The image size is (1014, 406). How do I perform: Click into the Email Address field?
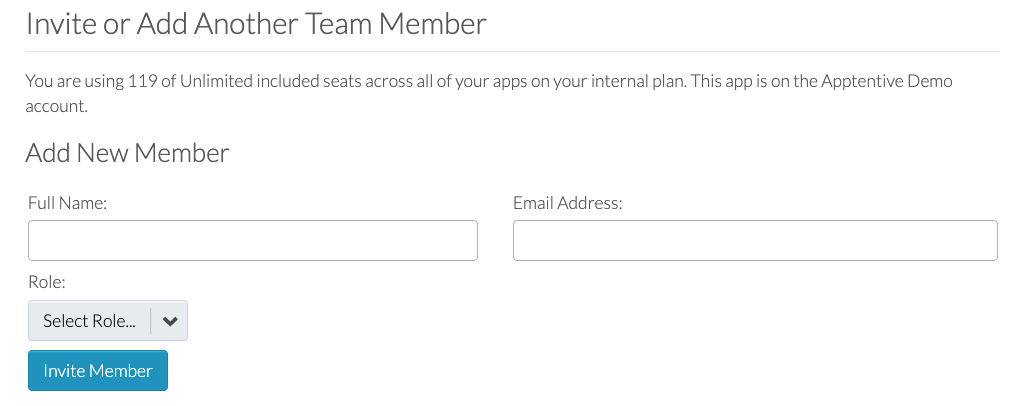point(755,241)
